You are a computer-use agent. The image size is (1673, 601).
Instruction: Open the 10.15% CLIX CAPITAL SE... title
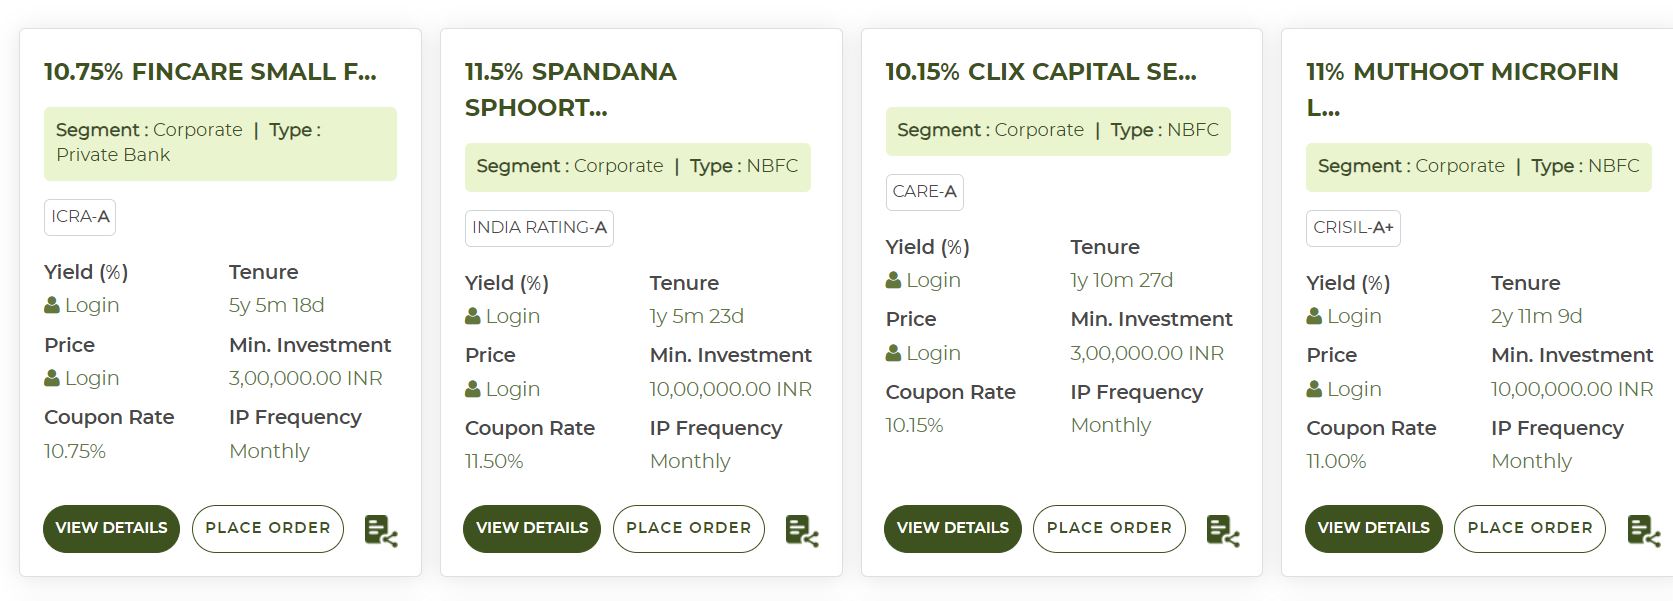pos(1041,72)
